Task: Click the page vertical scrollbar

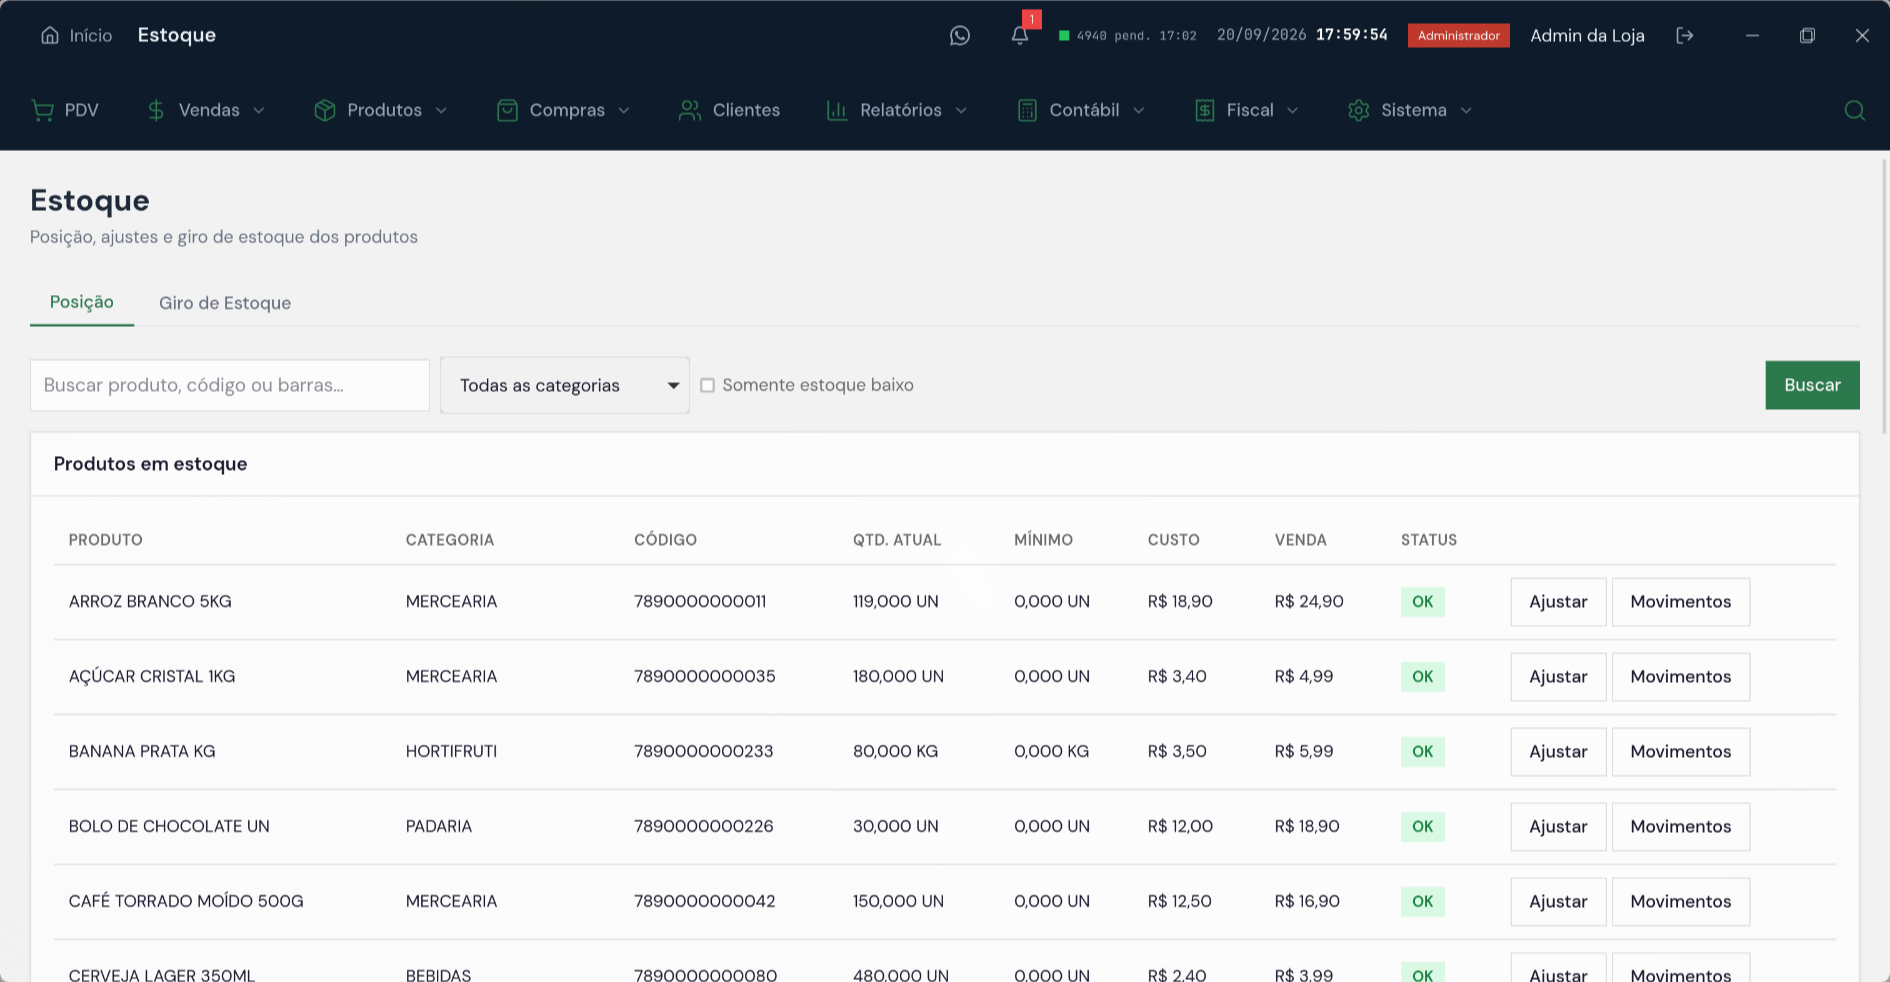Action: click(1885, 295)
